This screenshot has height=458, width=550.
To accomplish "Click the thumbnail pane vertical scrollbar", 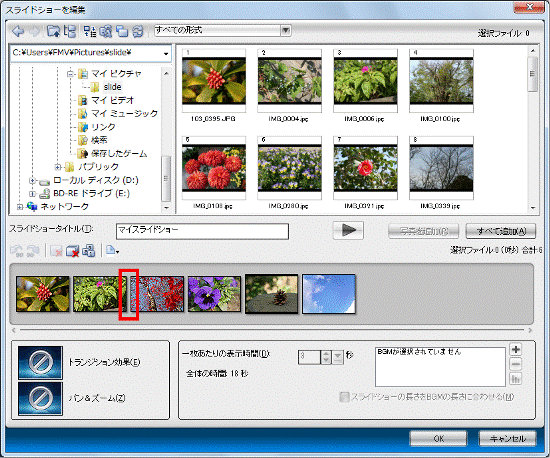I will pyautogui.click(x=533, y=128).
